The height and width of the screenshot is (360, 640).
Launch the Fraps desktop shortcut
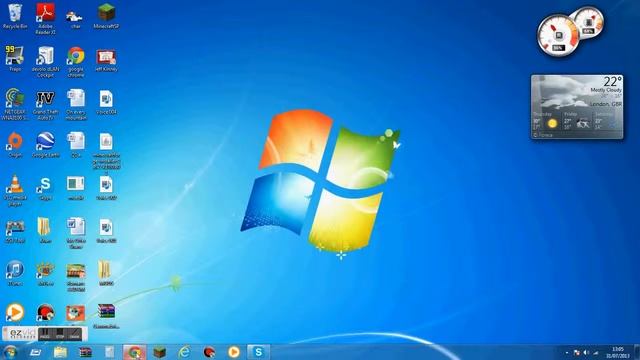click(15, 59)
